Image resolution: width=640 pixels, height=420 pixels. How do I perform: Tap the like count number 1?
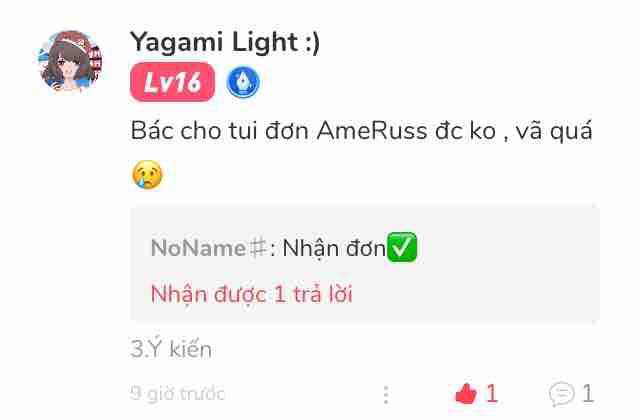click(x=491, y=393)
